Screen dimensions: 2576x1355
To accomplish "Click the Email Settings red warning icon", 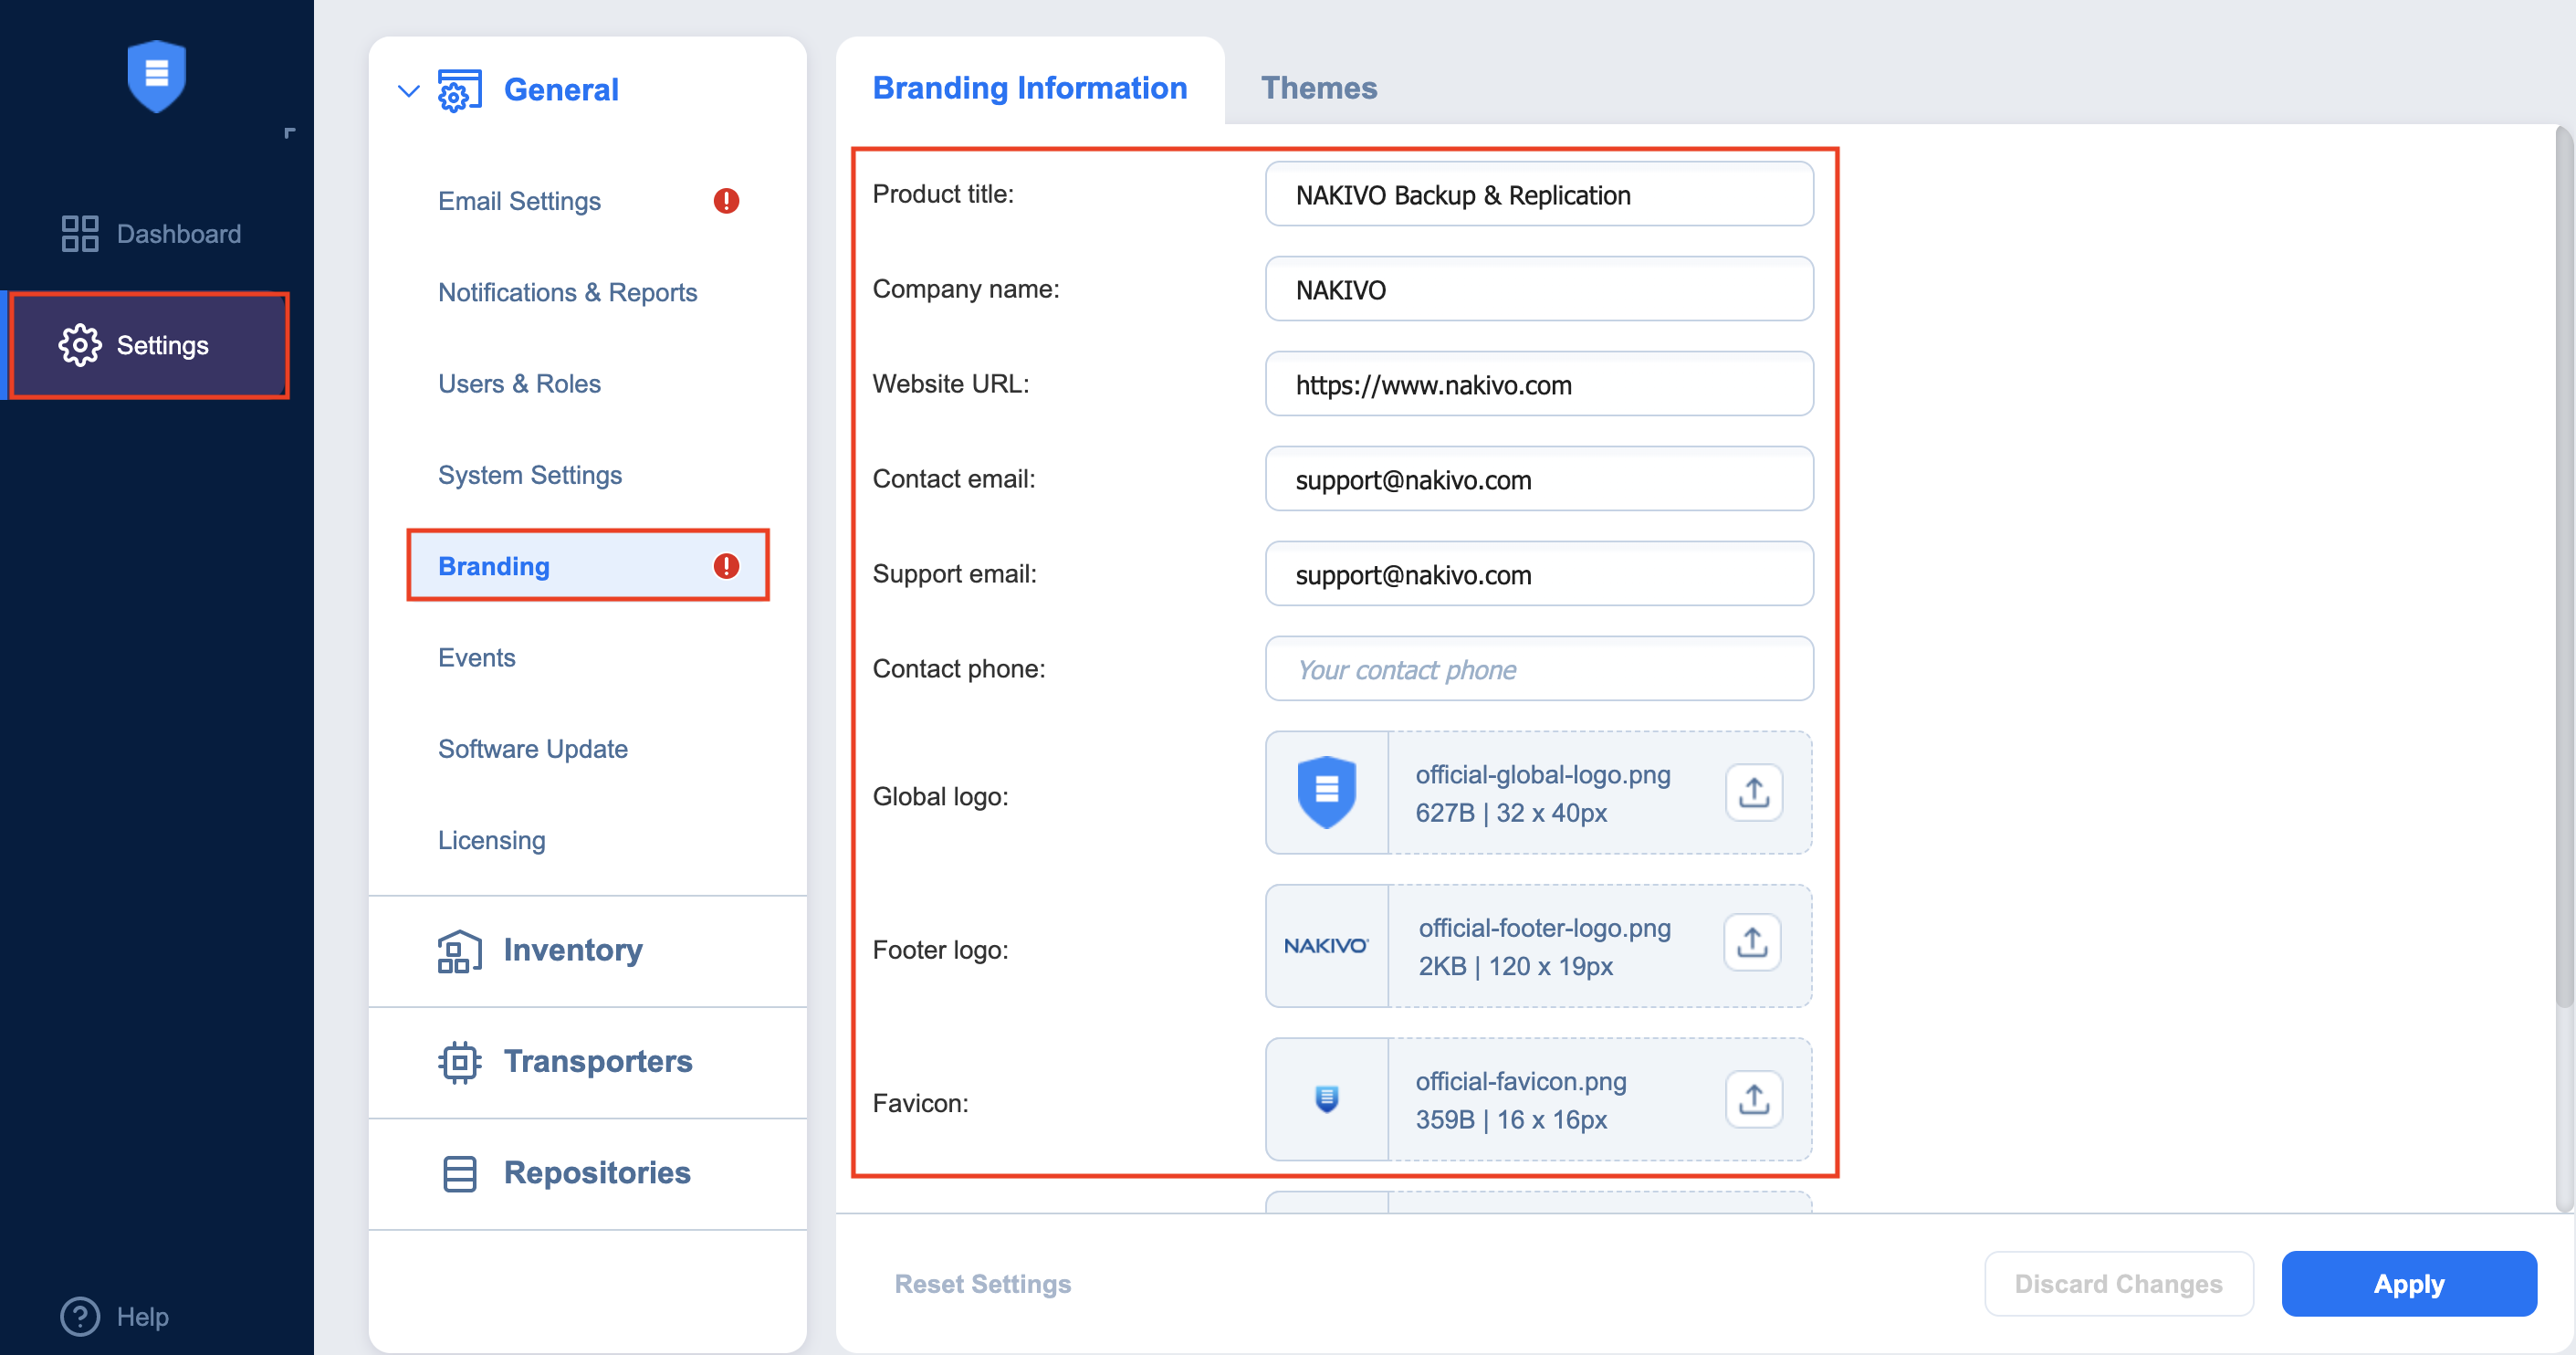I will (726, 201).
